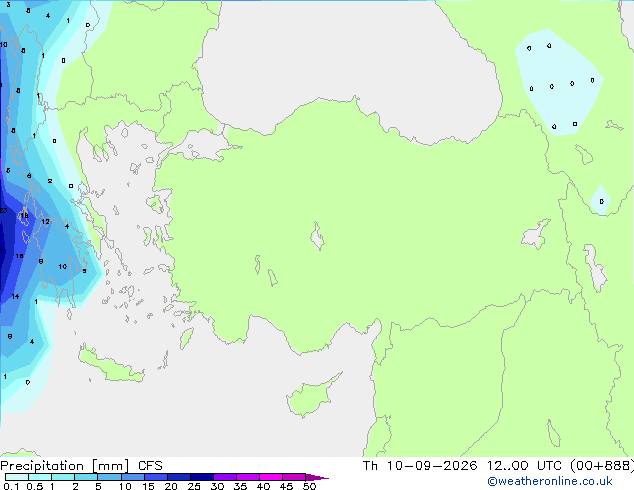Select the 35–40 mm violet legend swatch
The image size is (634, 490).
coord(247,477)
